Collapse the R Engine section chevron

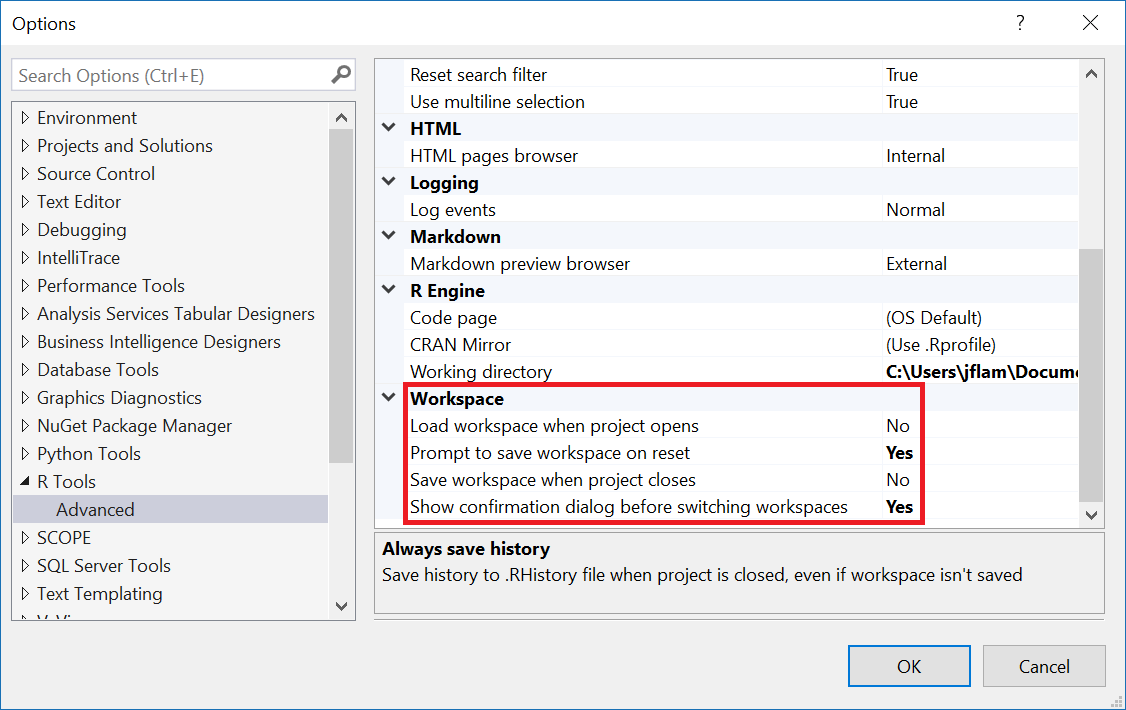388,290
